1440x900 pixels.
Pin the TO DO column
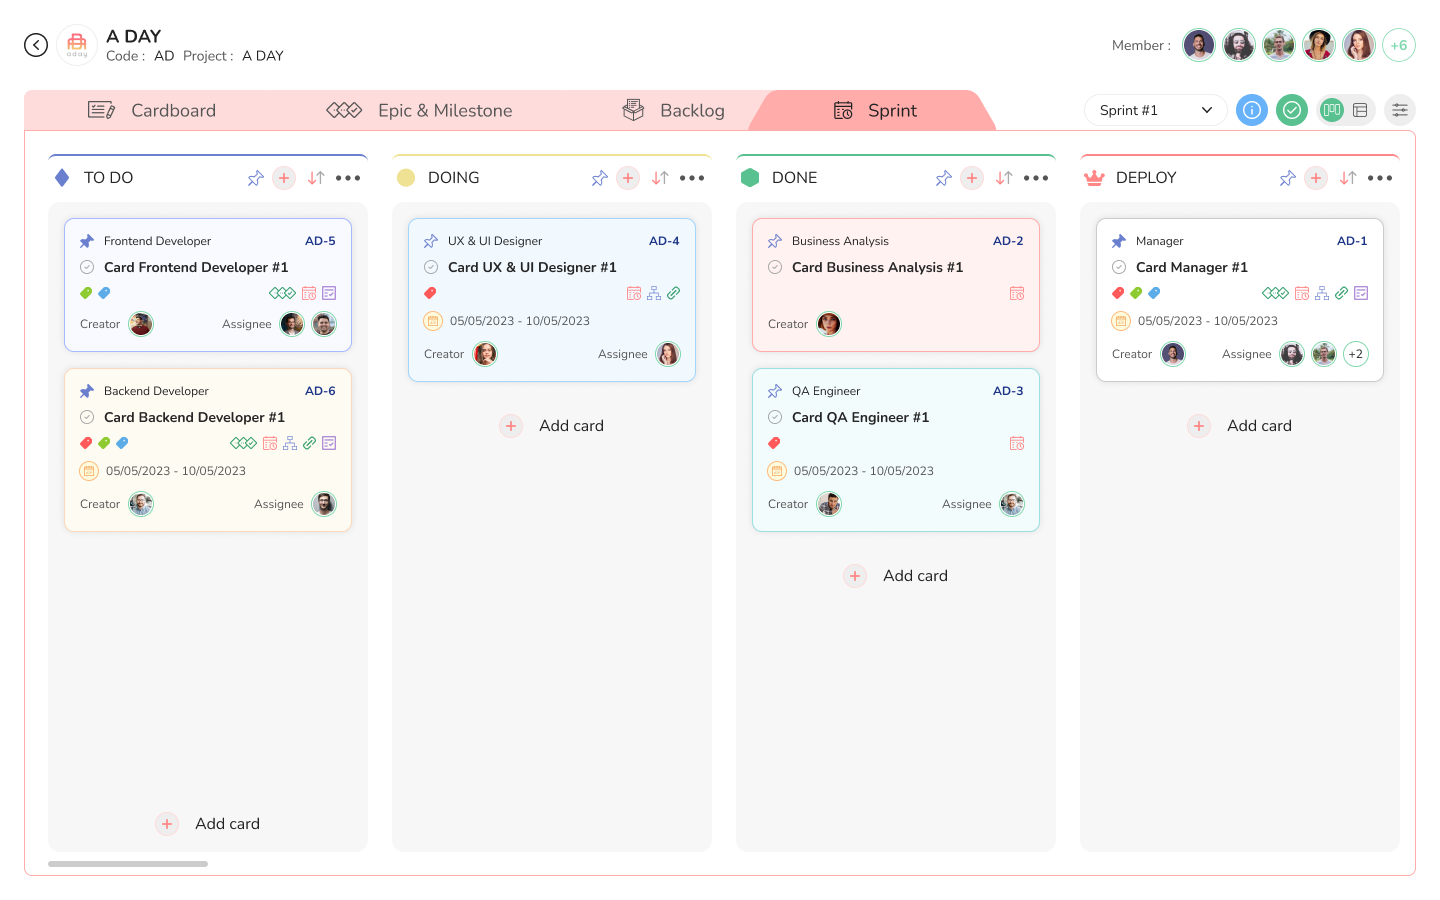coord(256,178)
